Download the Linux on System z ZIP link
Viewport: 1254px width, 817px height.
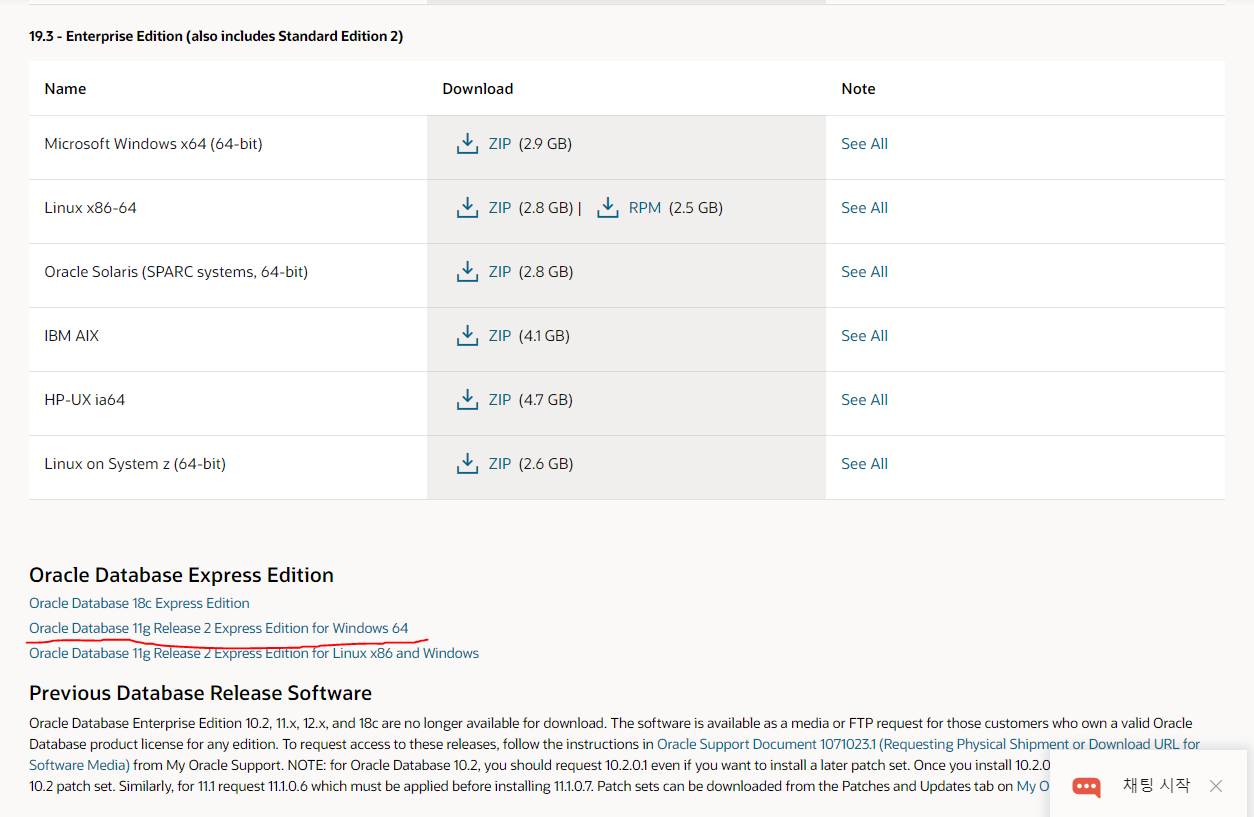[x=500, y=464]
